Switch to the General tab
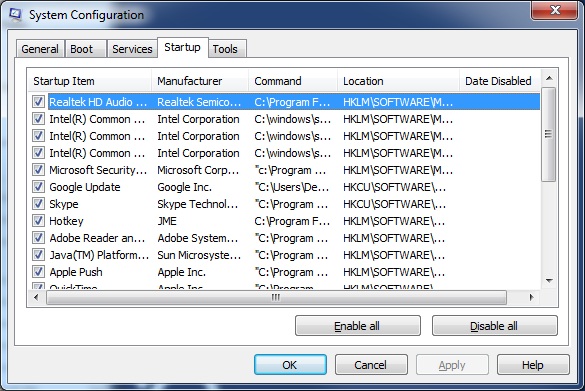 pyautogui.click(x=40, y=49)
